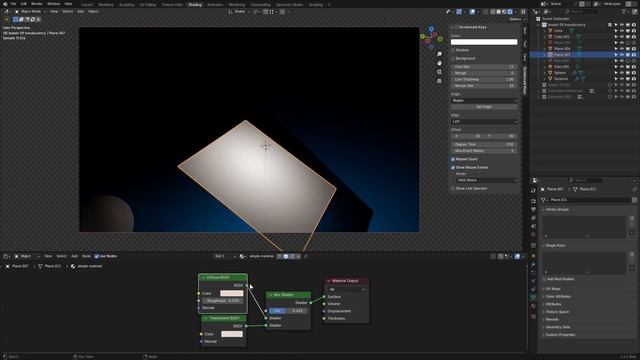
Task: Open the Tool properties tab icon
Action: click(533, 191)
